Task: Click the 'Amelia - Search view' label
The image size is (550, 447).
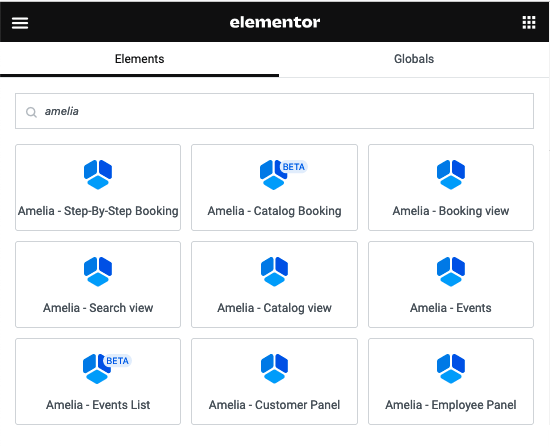Action: tap(98, 308)
